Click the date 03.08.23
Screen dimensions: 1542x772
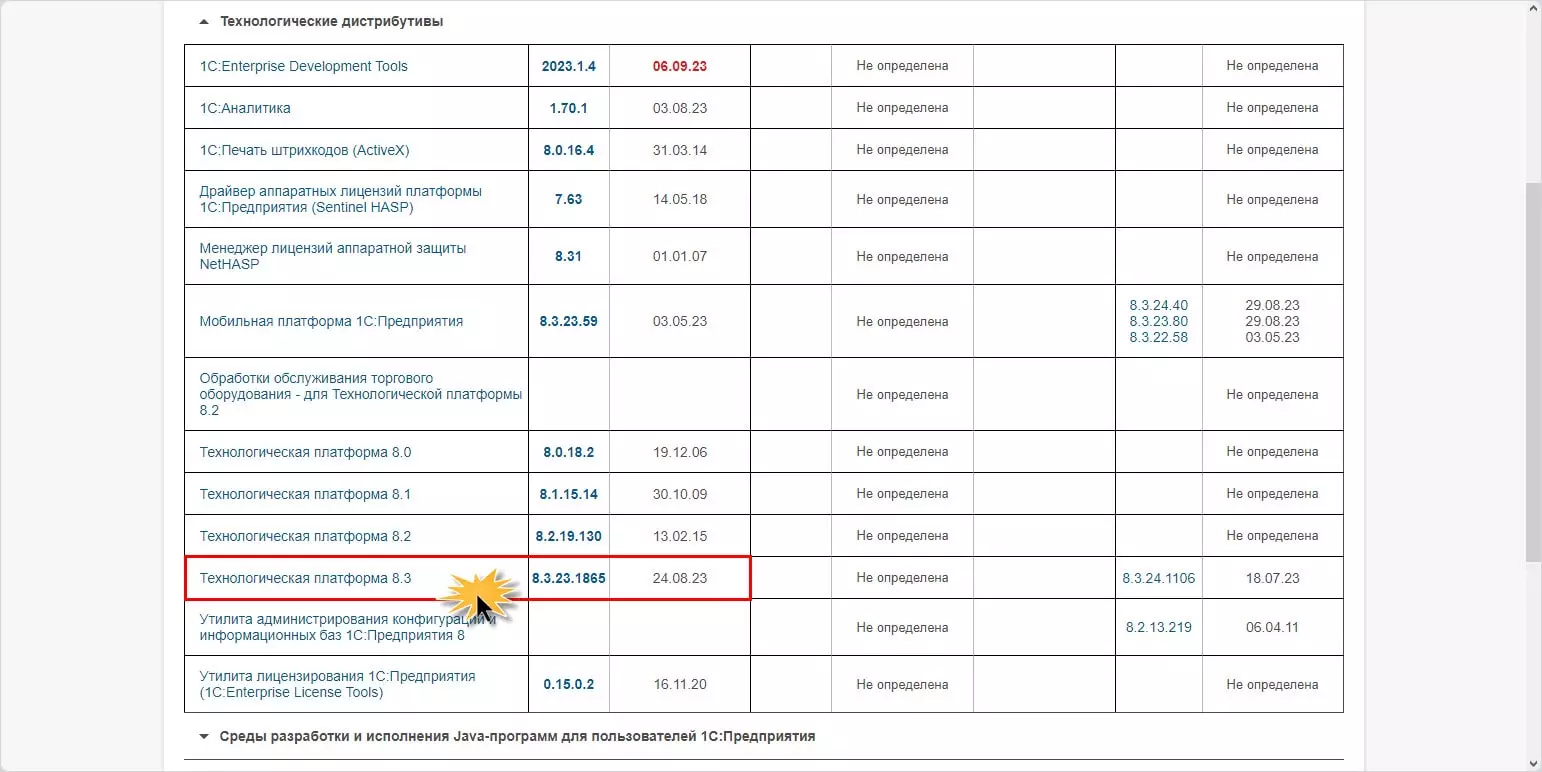click(680, 108)
